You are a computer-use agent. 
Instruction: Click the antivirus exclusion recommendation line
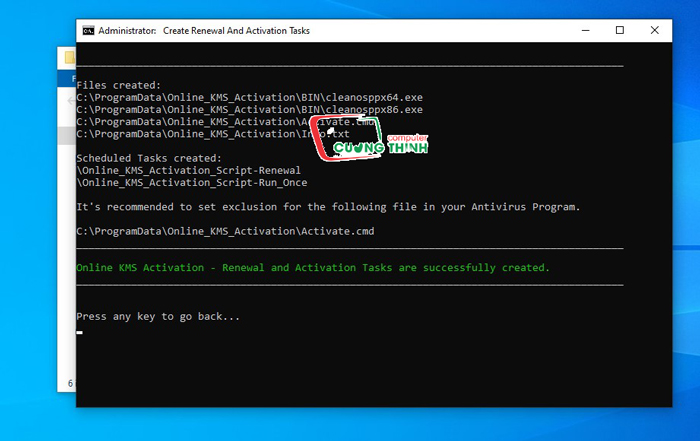coord(328,207)
